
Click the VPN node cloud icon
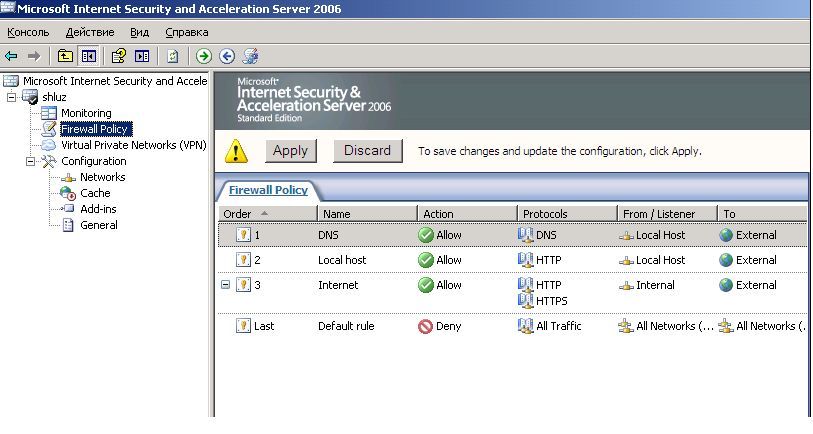(x=49, y=145)
